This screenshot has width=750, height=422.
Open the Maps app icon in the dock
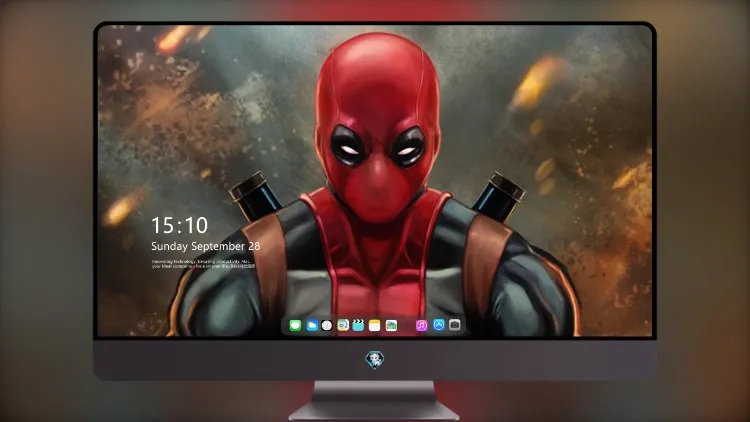click(x=343, y=325)
